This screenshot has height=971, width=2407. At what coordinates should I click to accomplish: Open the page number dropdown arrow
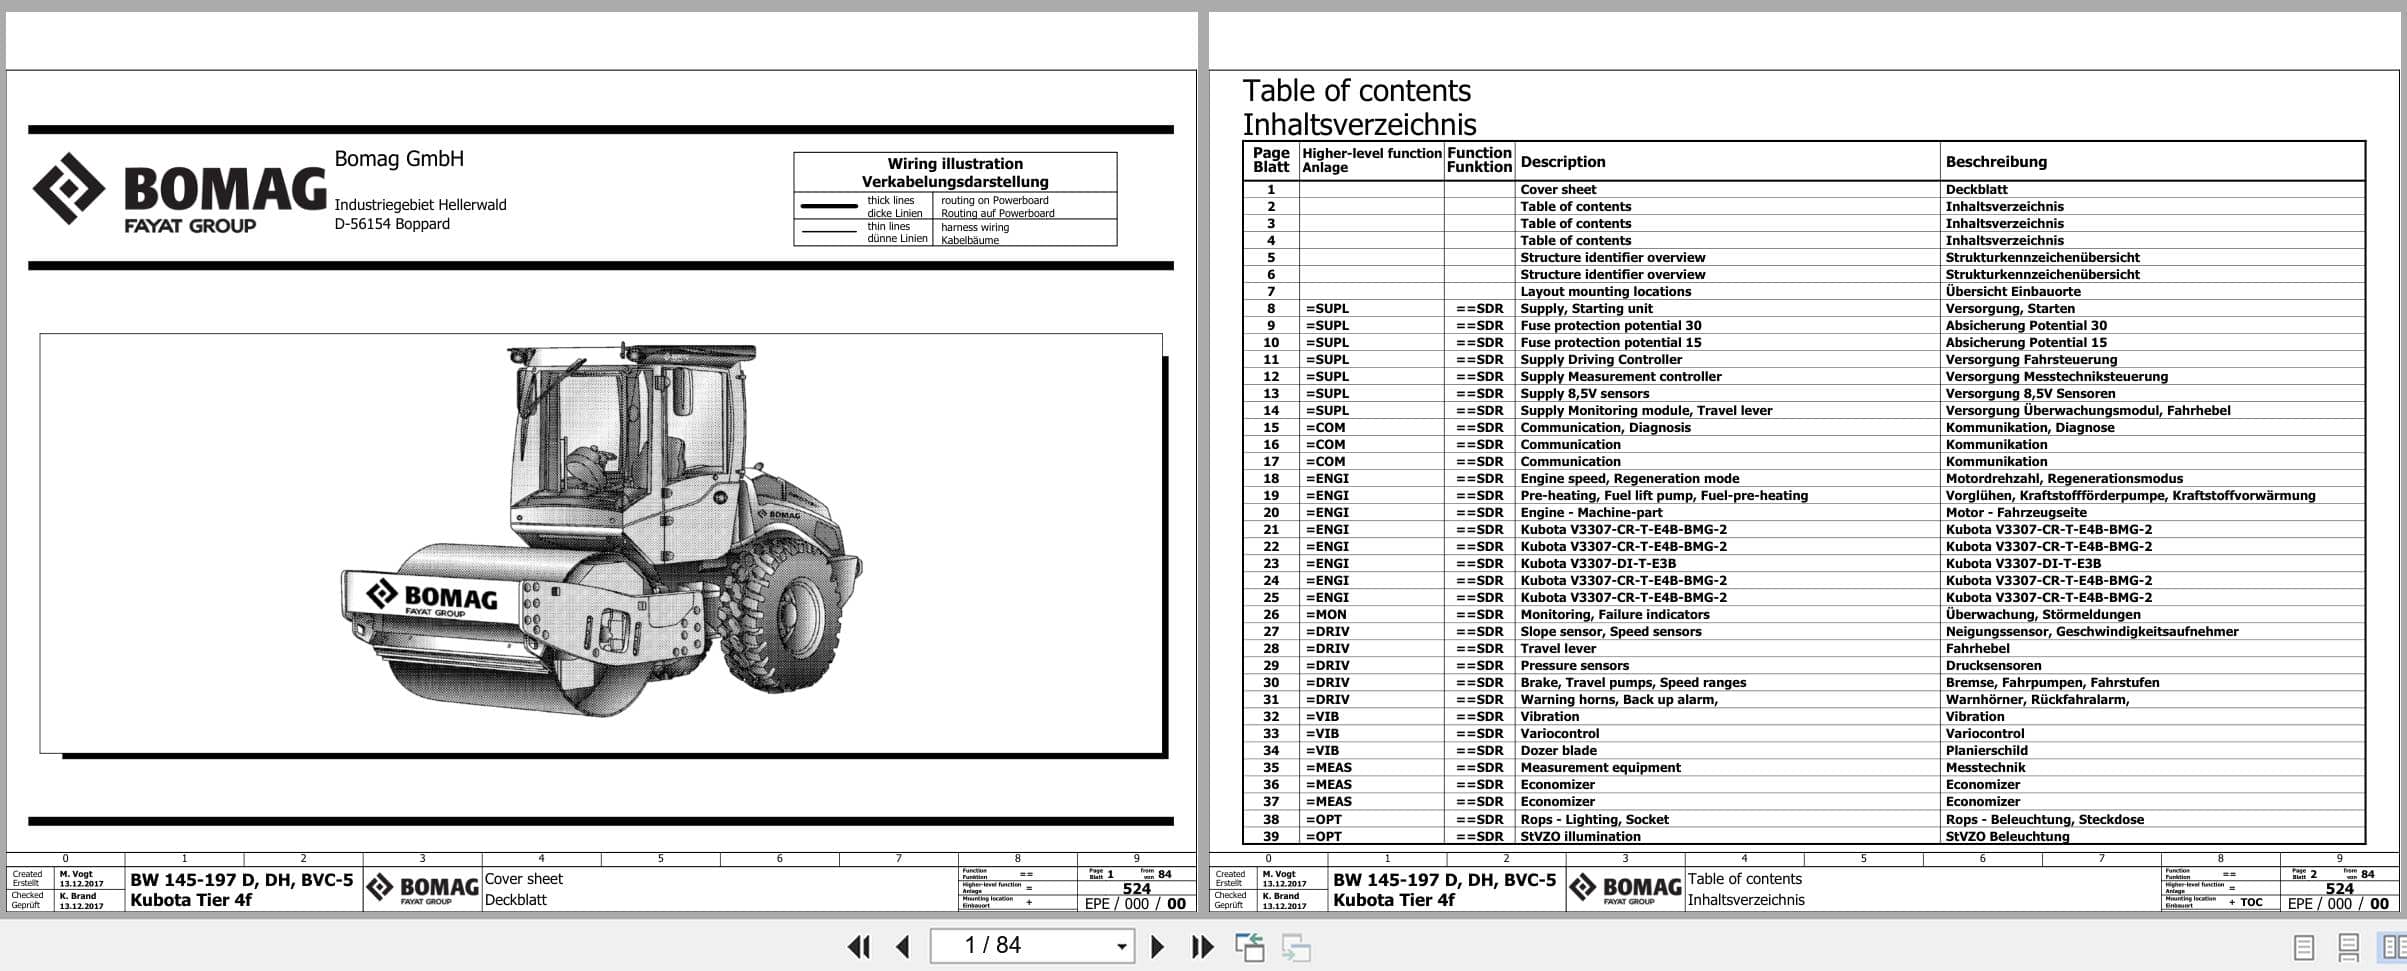(x=1121, y=946)
